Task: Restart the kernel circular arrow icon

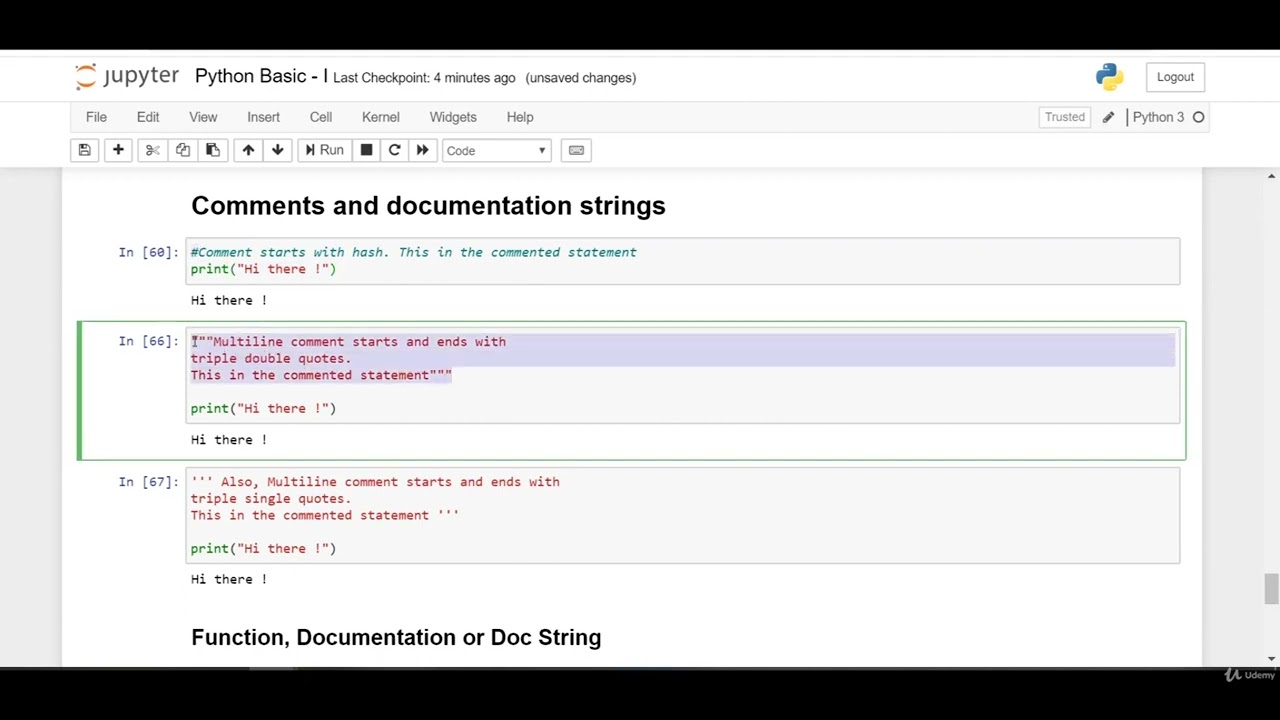Action: point(394,150)
